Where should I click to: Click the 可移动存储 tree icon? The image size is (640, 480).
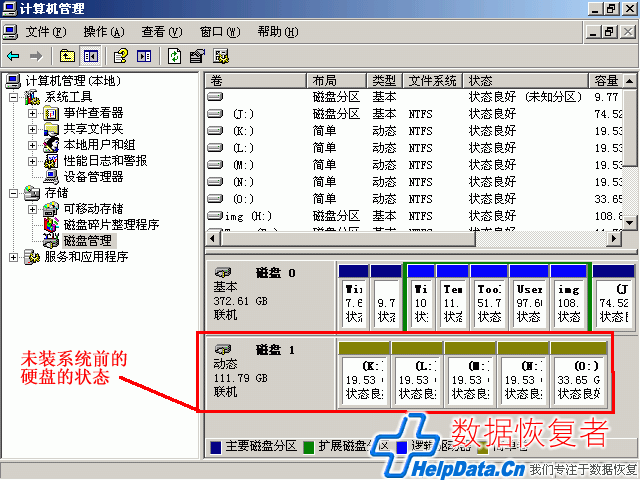click(51, 209)
